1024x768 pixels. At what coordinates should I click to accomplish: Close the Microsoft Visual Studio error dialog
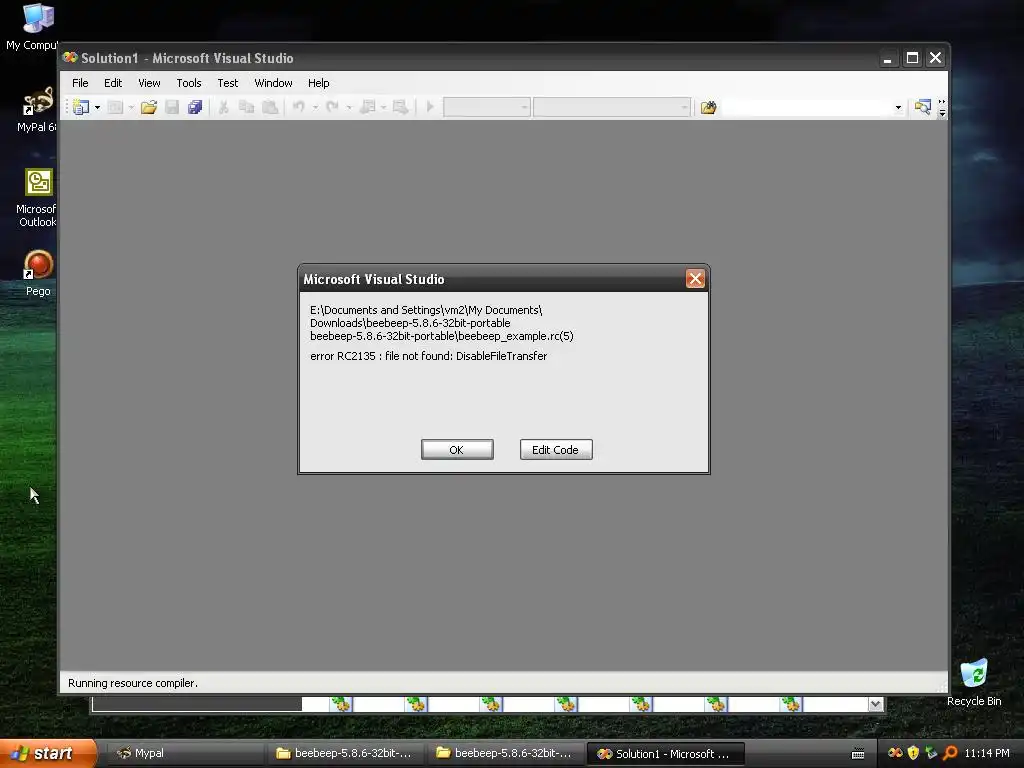click(695, 279)
